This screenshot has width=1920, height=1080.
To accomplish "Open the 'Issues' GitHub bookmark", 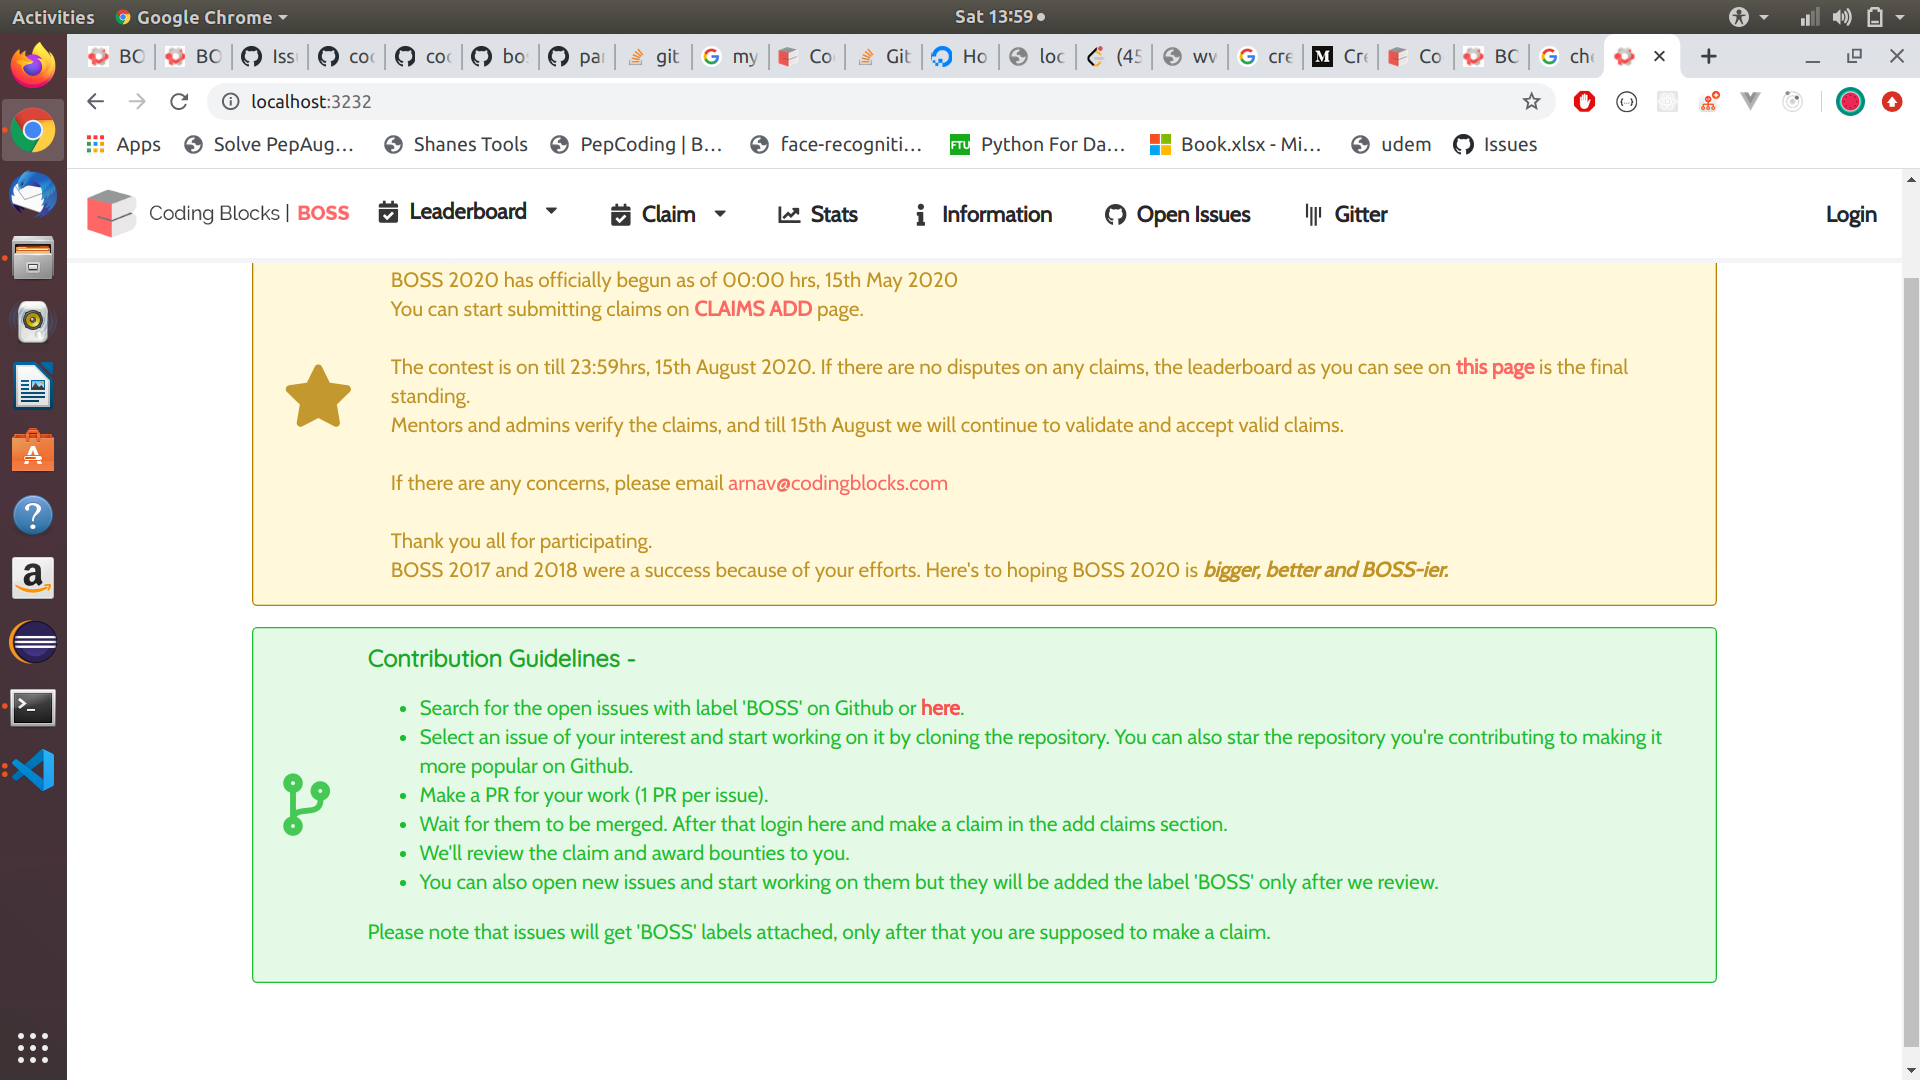I will pyautogui.click(x=1495, y=144).
